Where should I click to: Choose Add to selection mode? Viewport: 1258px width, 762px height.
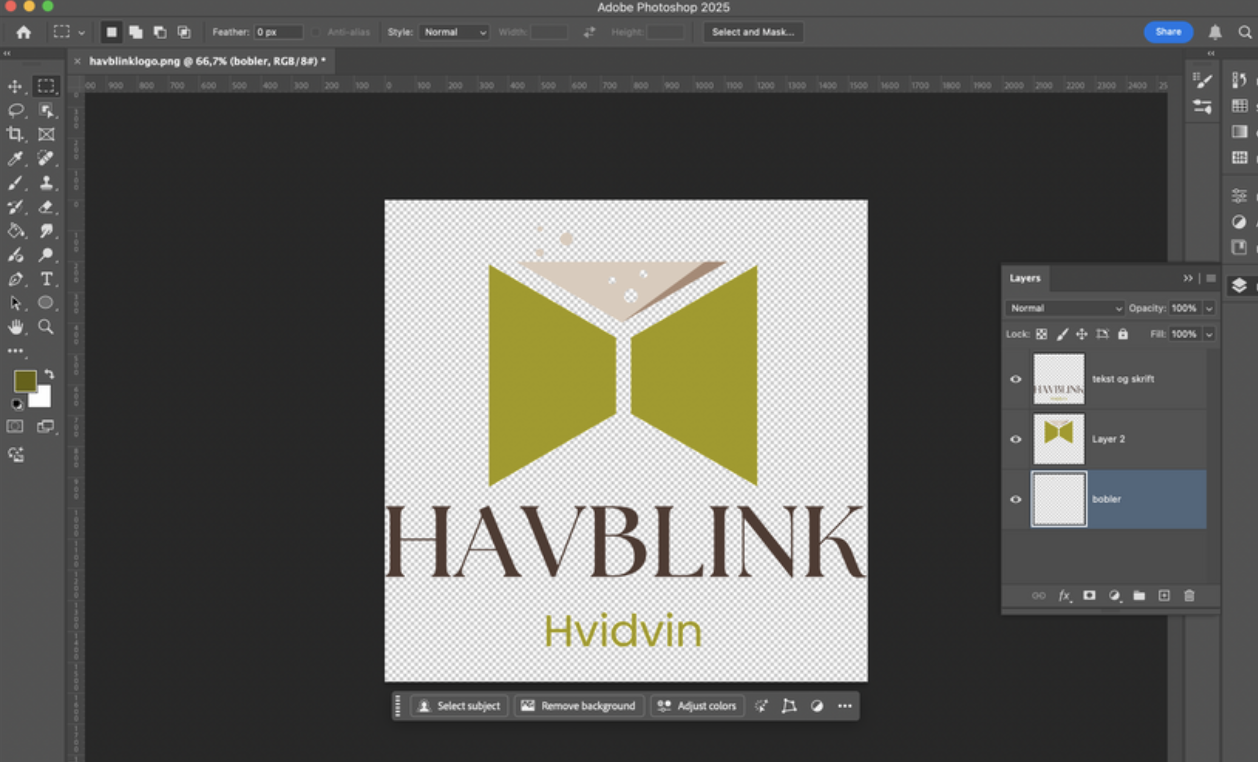pyautogui.click(x=135, y=32)
